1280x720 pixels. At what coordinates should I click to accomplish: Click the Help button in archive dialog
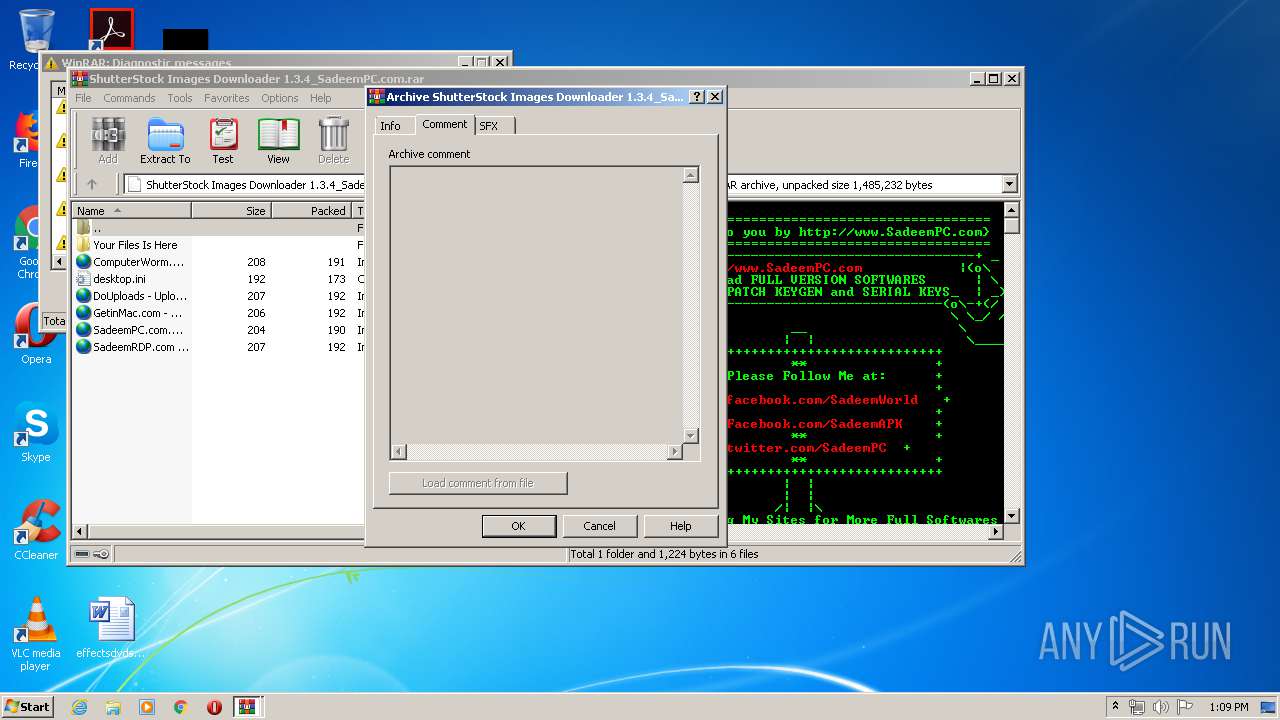pyautogui.click(x=680, y=526)
